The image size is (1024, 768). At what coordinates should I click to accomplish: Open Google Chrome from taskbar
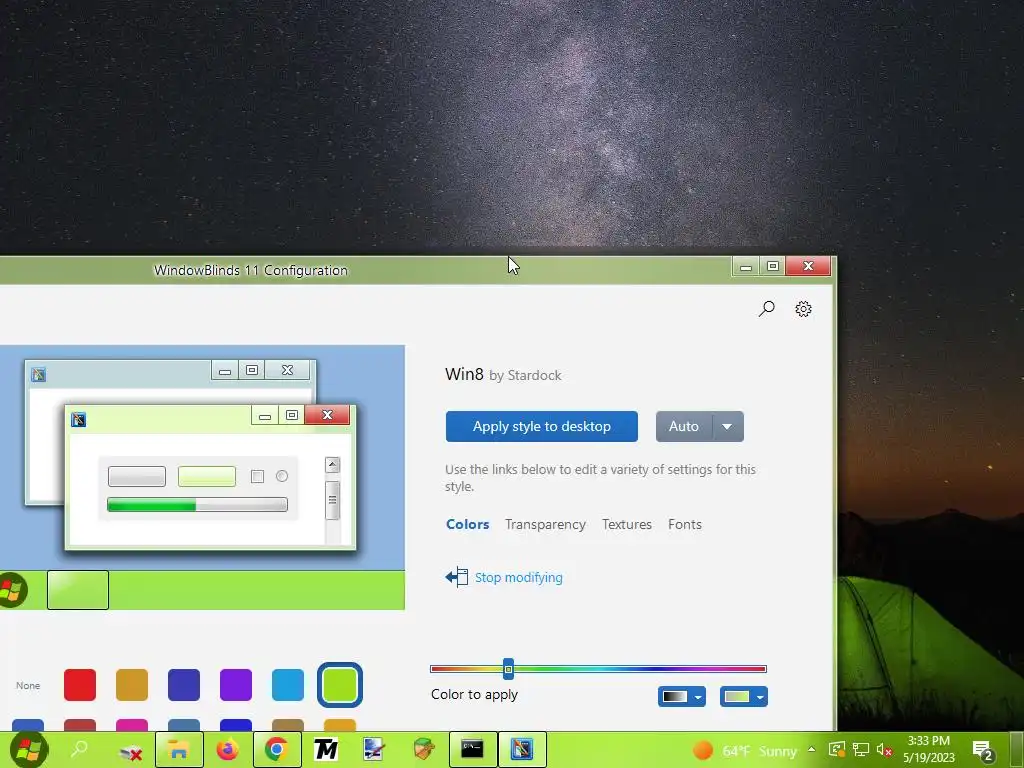click(277, 749)
